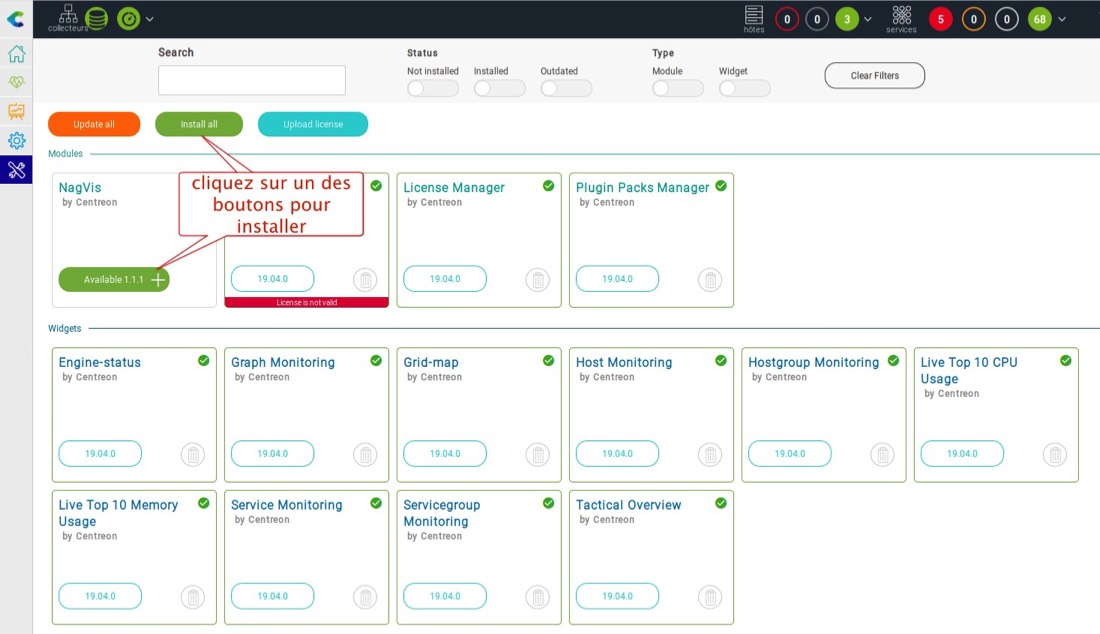Expand the services status dropdown arrow
Image resolution: width=1100 pixels, height=634 pixels.
[x=1062, y=19]
